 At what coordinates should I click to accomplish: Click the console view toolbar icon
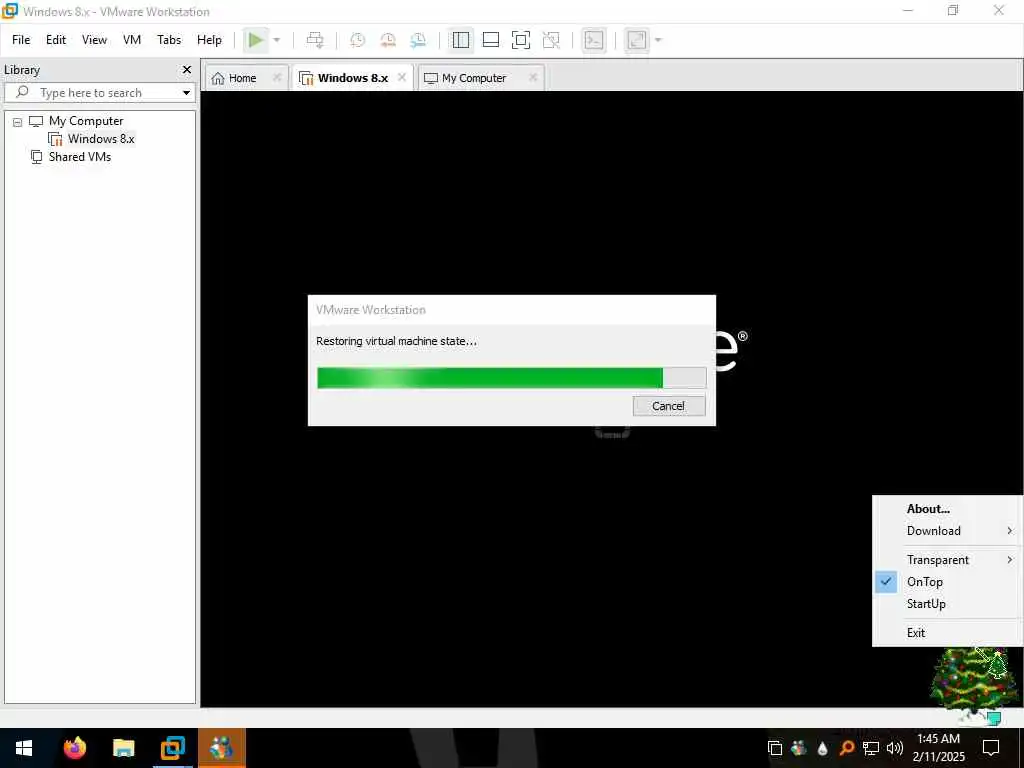[594, 40]
